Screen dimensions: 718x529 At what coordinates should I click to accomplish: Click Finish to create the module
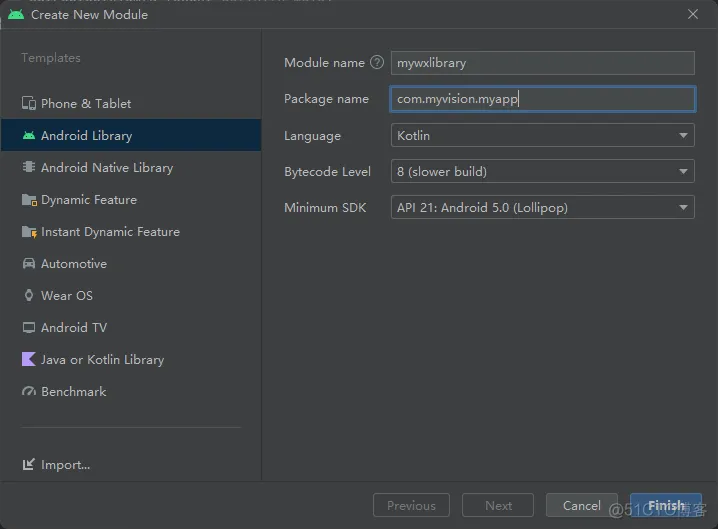pyautogui.click(x=666, y=505)
